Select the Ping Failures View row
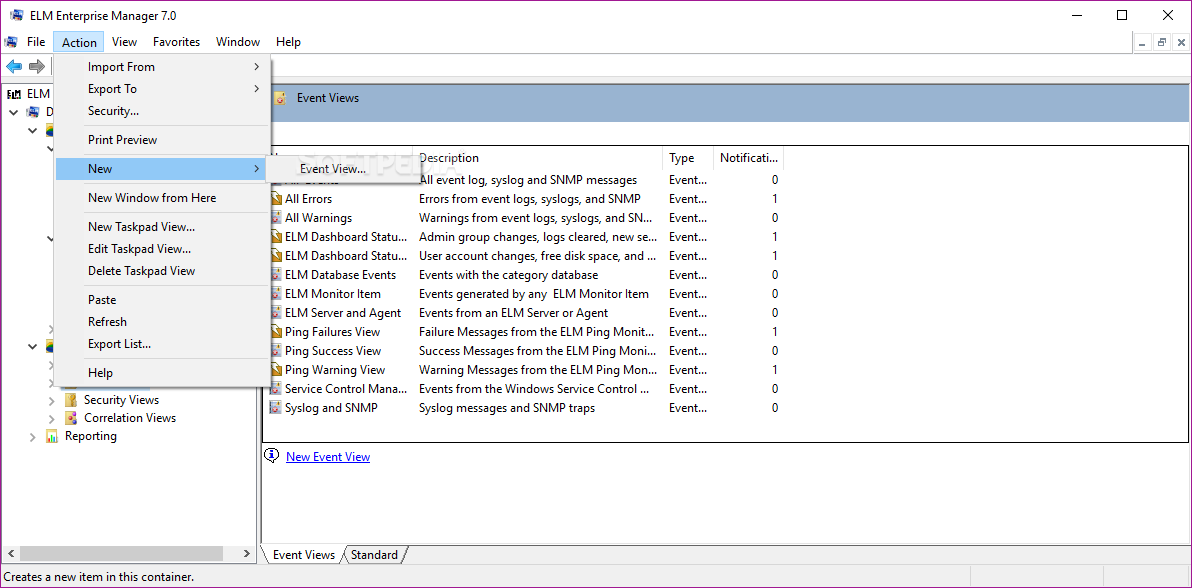 click(526, 332)
